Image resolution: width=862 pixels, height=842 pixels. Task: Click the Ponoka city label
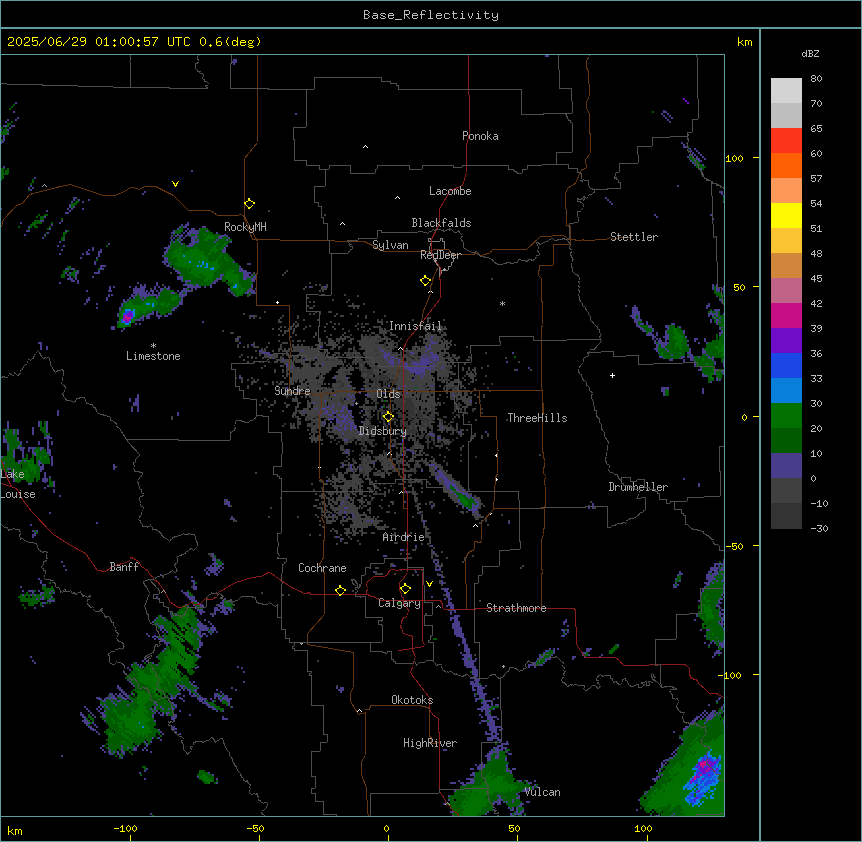[480, 136]
